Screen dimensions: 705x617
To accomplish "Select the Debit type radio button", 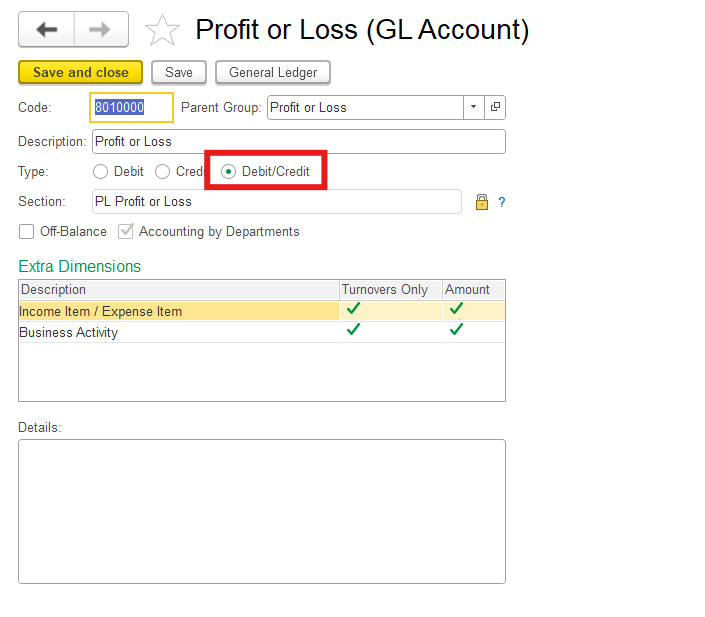I will [100, 172].
